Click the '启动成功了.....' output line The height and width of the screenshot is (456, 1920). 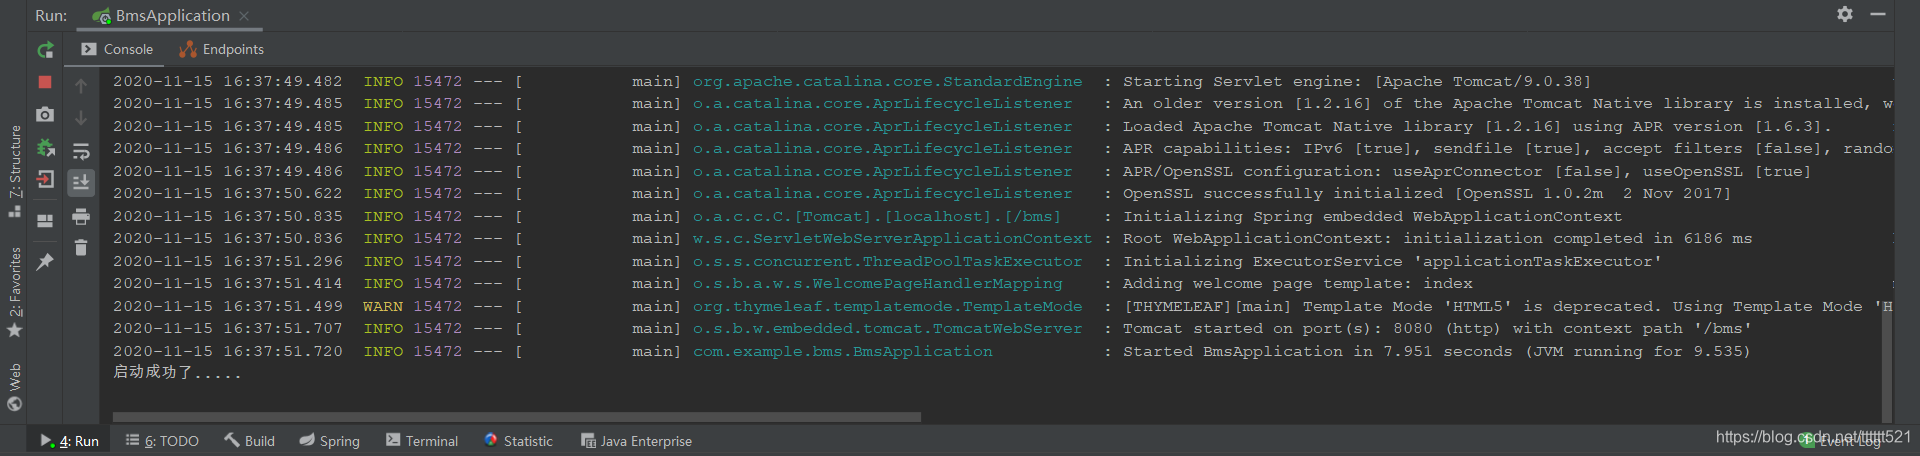[x=177, y=373]
